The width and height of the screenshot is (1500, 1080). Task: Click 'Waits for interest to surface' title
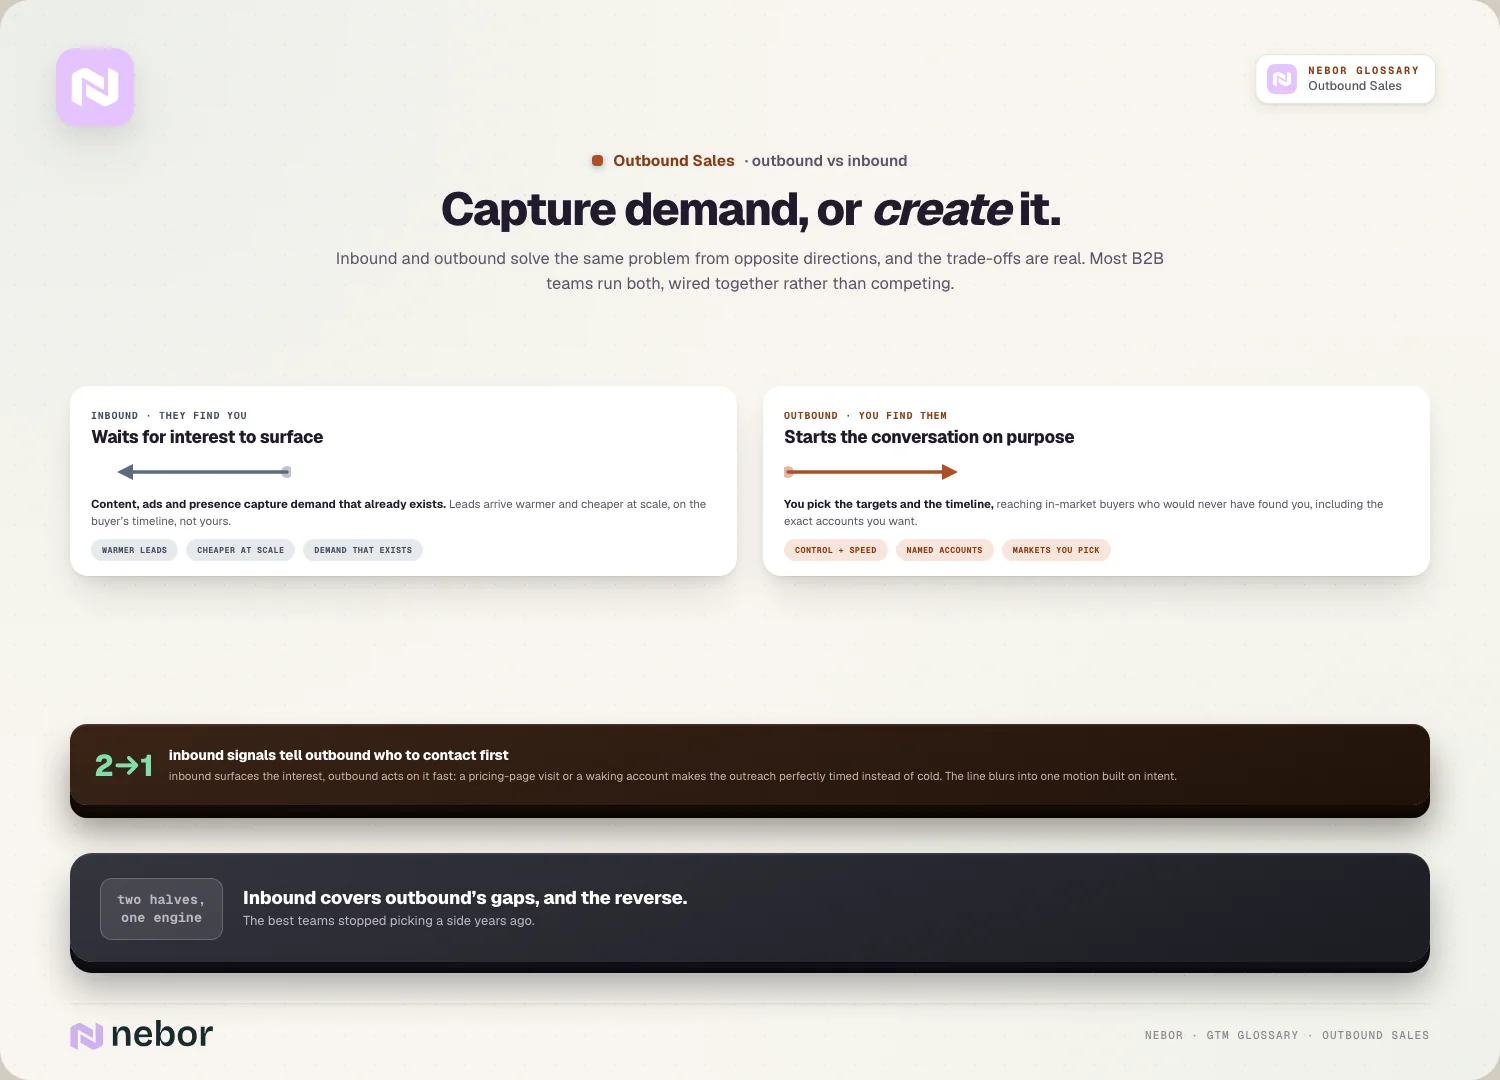tap(207, 437)
